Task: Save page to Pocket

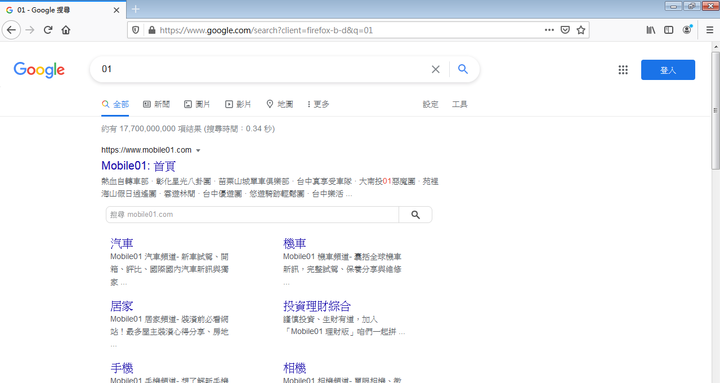Action: [565, 30]
